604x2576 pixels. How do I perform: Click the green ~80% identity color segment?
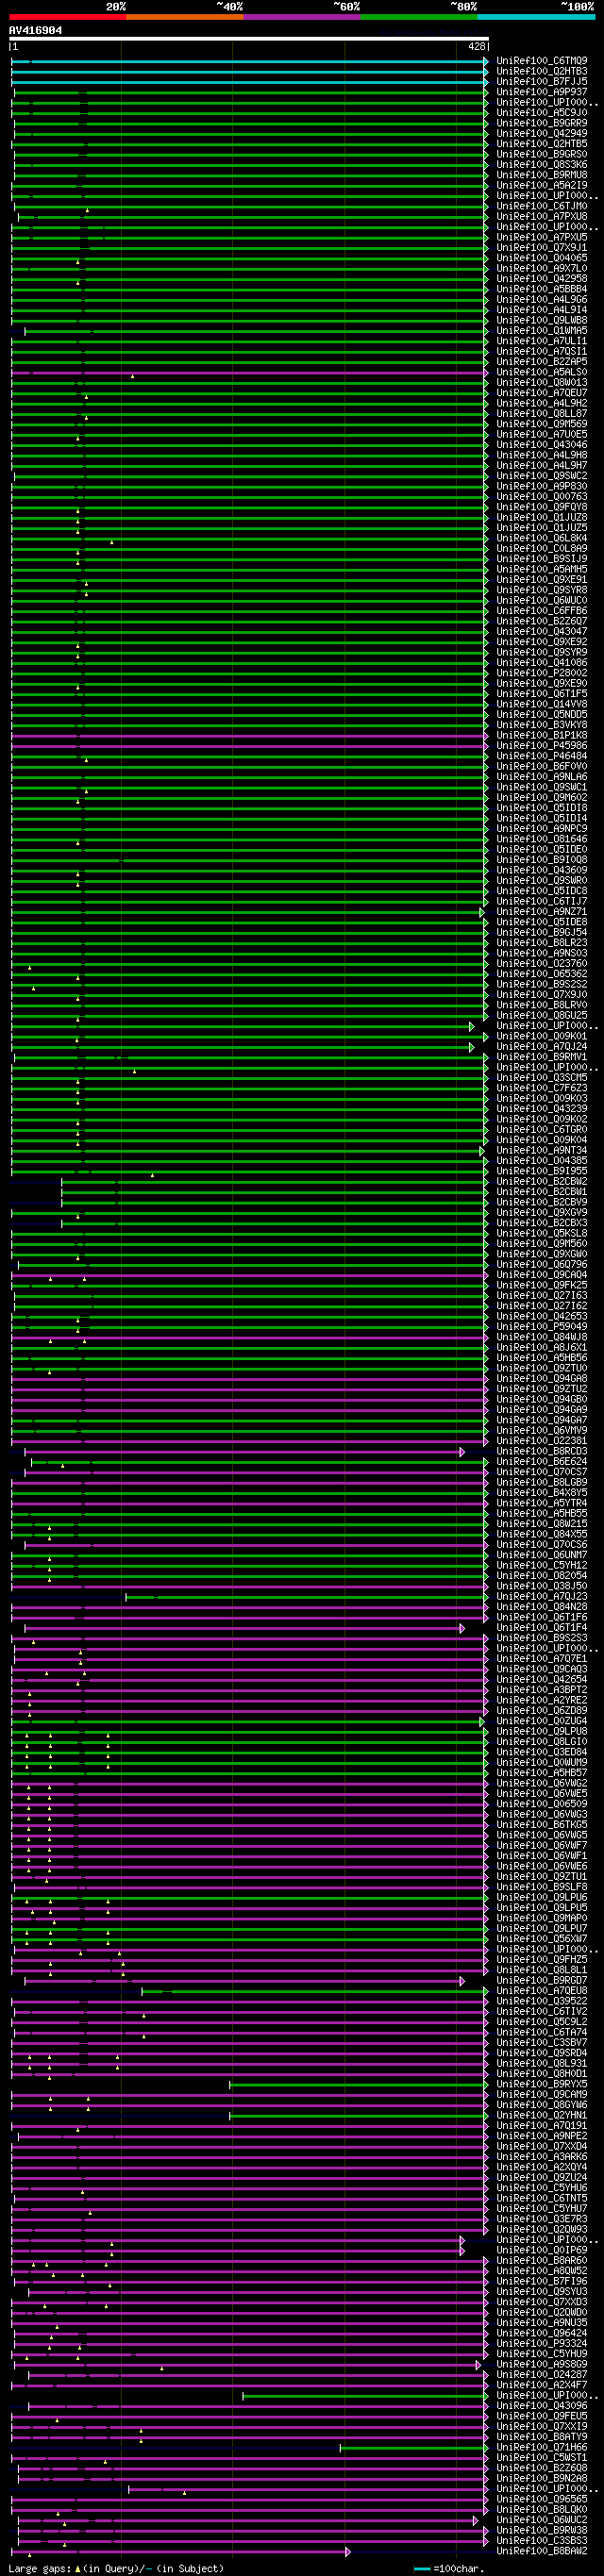(x=419, y=17)
